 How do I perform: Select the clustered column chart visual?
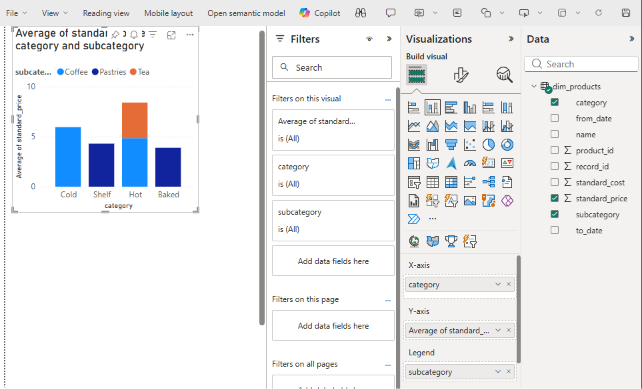[x=470, y=108]
